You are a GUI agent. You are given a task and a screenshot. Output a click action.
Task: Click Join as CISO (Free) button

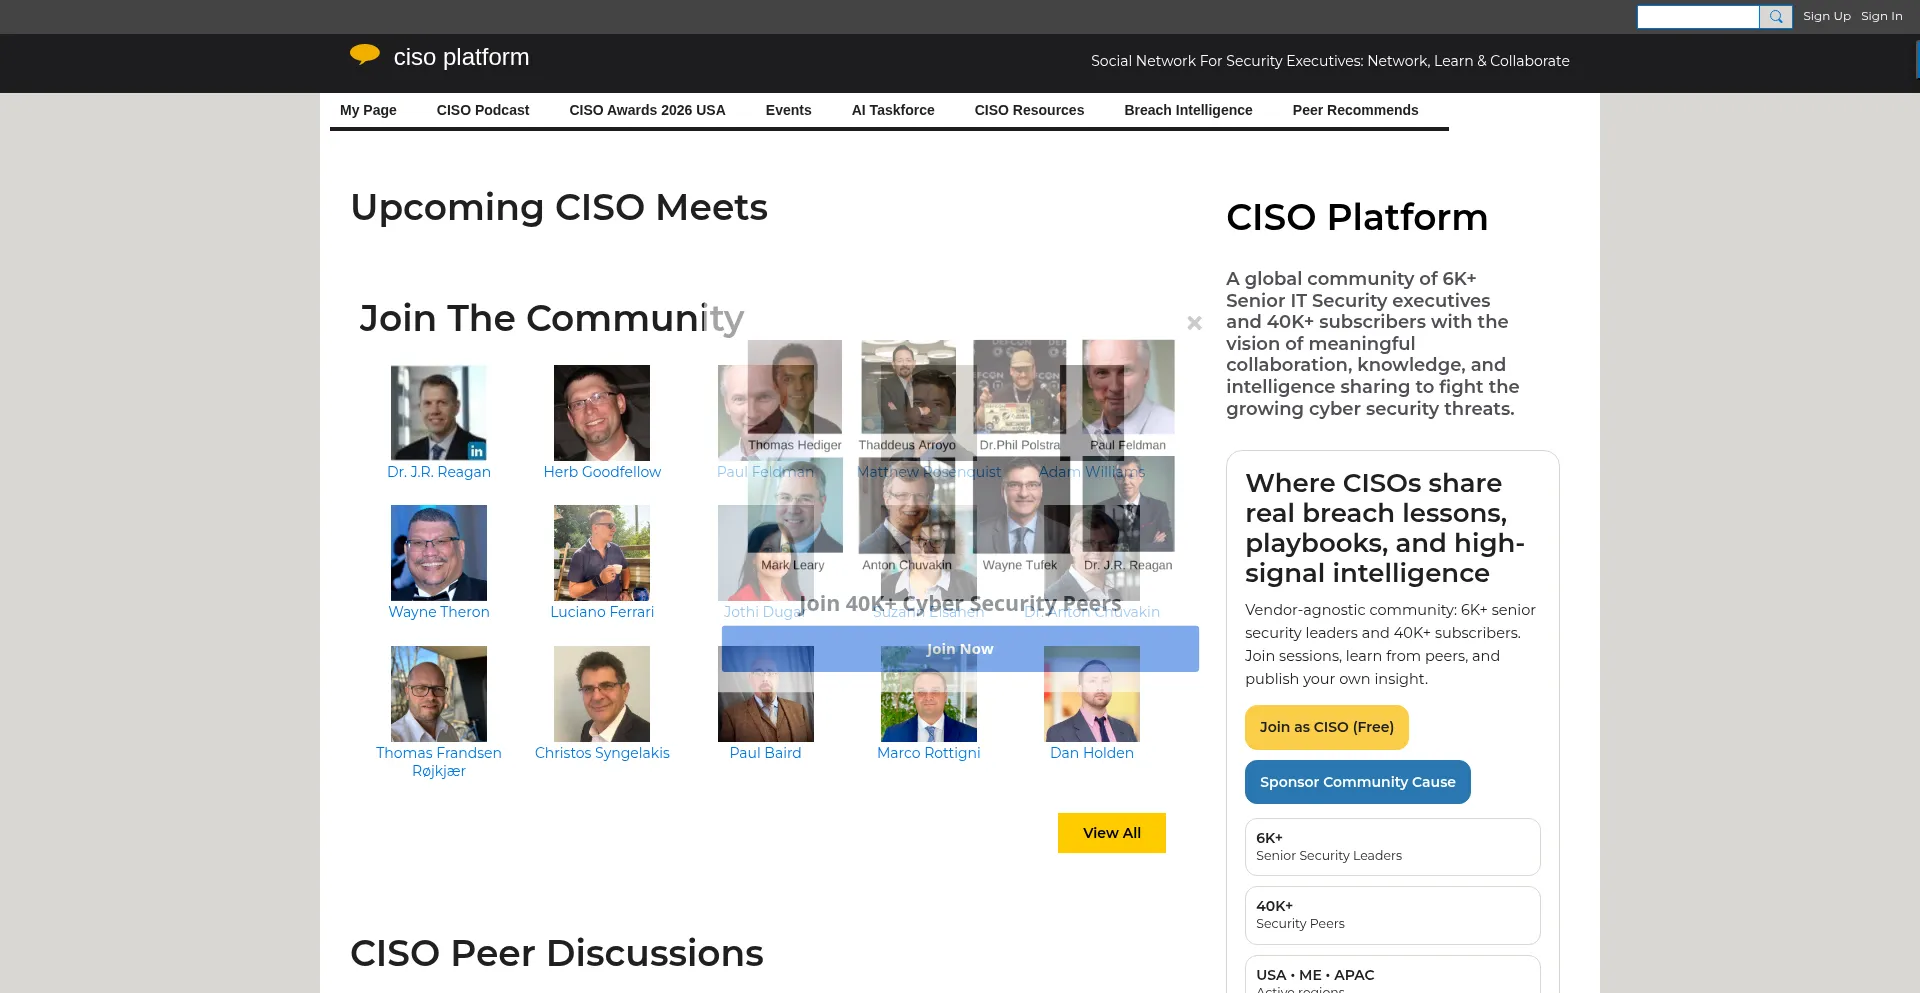[x=1326, y=727]
